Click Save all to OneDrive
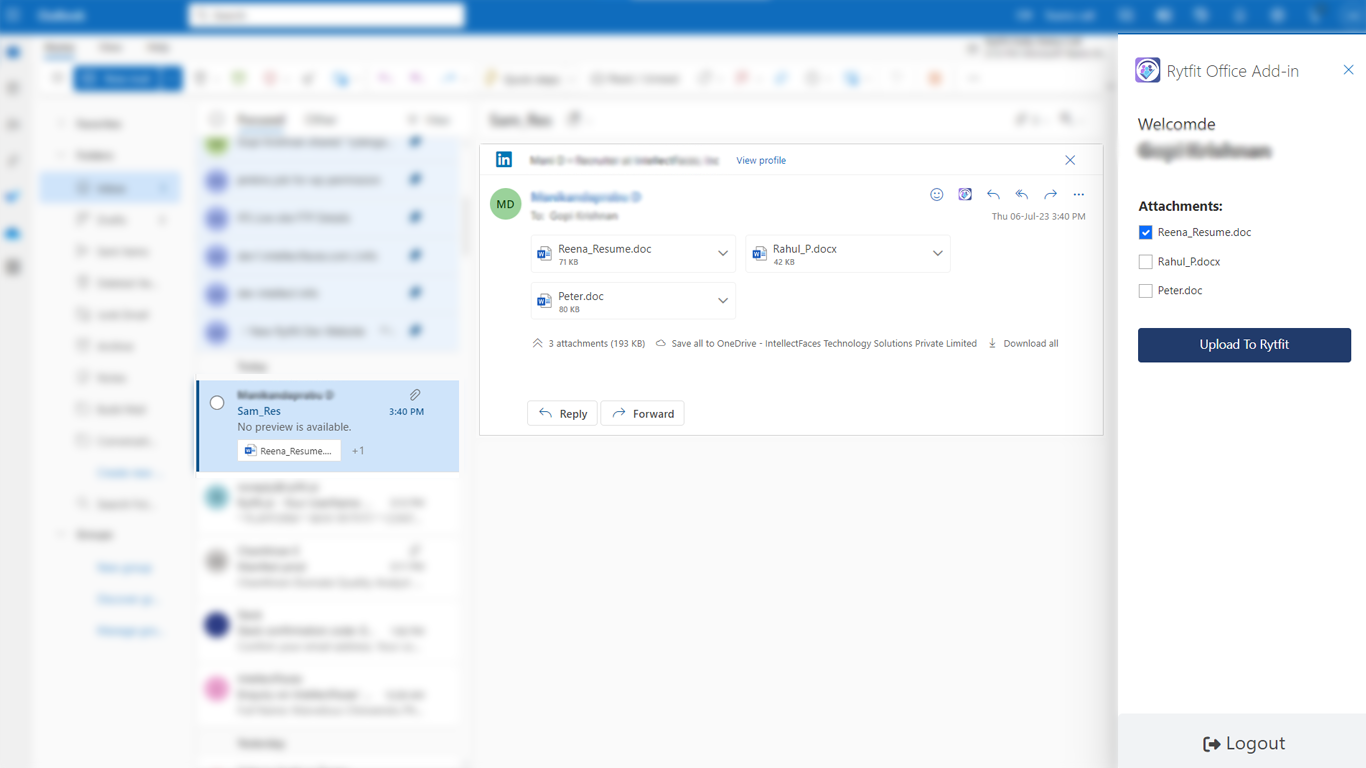 click(x=816, y=343)
